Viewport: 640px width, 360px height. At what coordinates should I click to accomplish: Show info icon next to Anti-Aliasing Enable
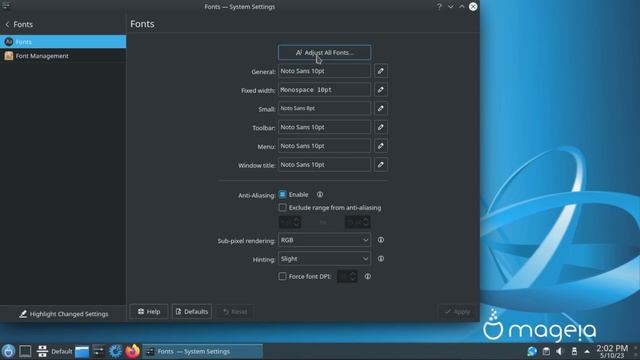(320, 195)
